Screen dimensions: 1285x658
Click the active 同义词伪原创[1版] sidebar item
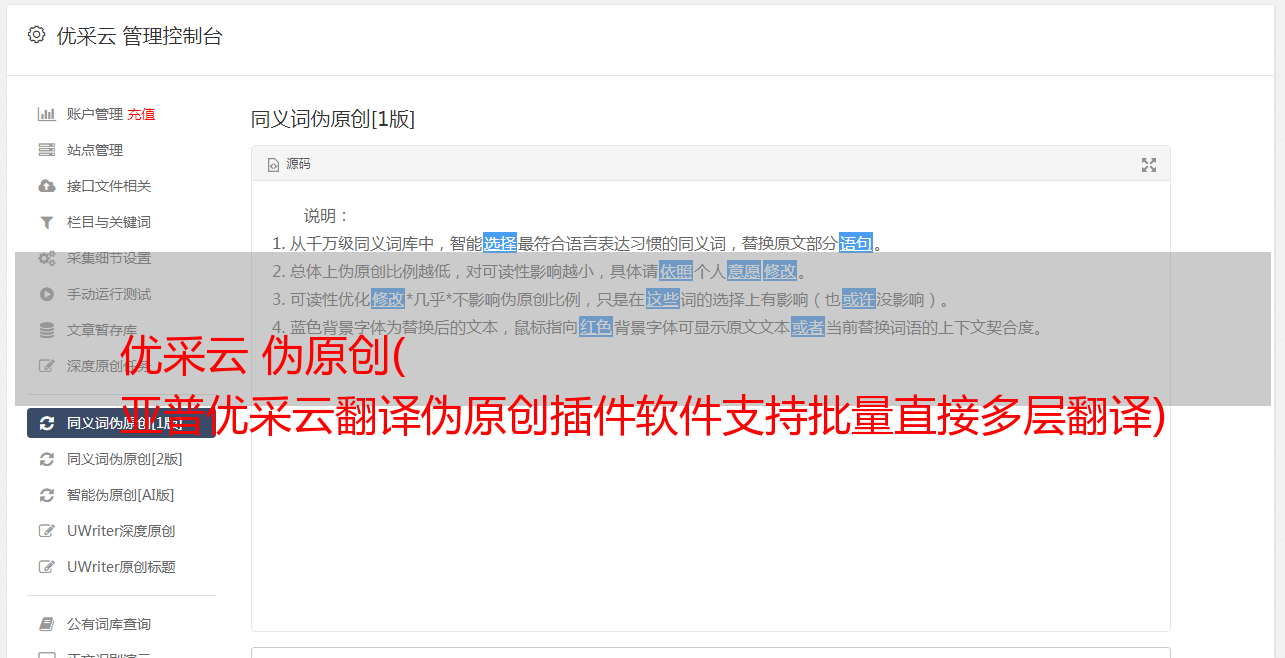click(x=121, y=423)
